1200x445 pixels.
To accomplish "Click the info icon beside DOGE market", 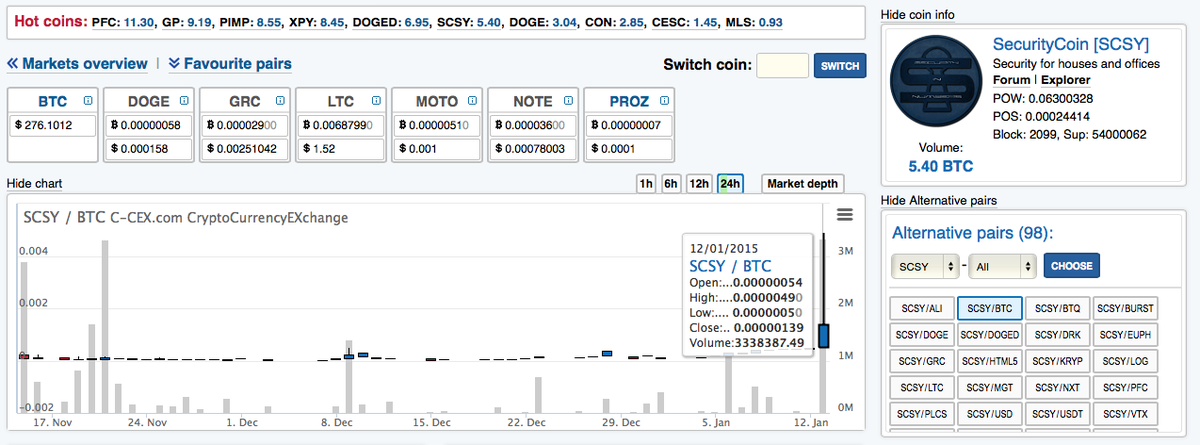I will pyautogui.click(x=184, y=101).
